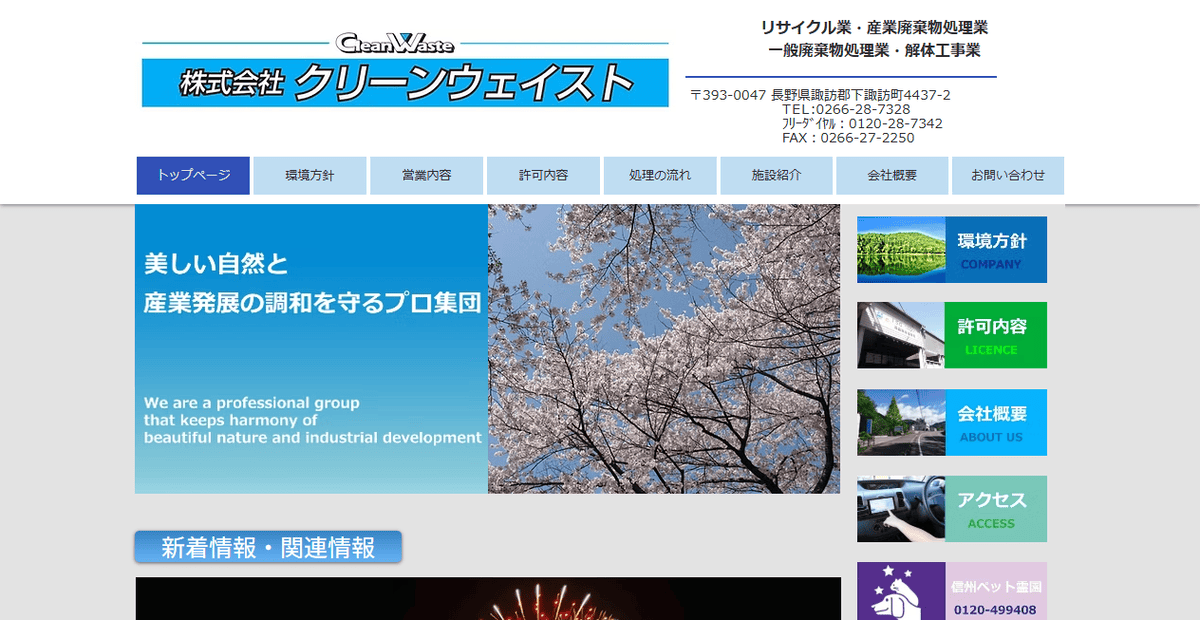Viewport: 1200px width, 620px height.
Task: Click the green lake thumbnail beside 環境方針
Action: (x=899, y=249)
